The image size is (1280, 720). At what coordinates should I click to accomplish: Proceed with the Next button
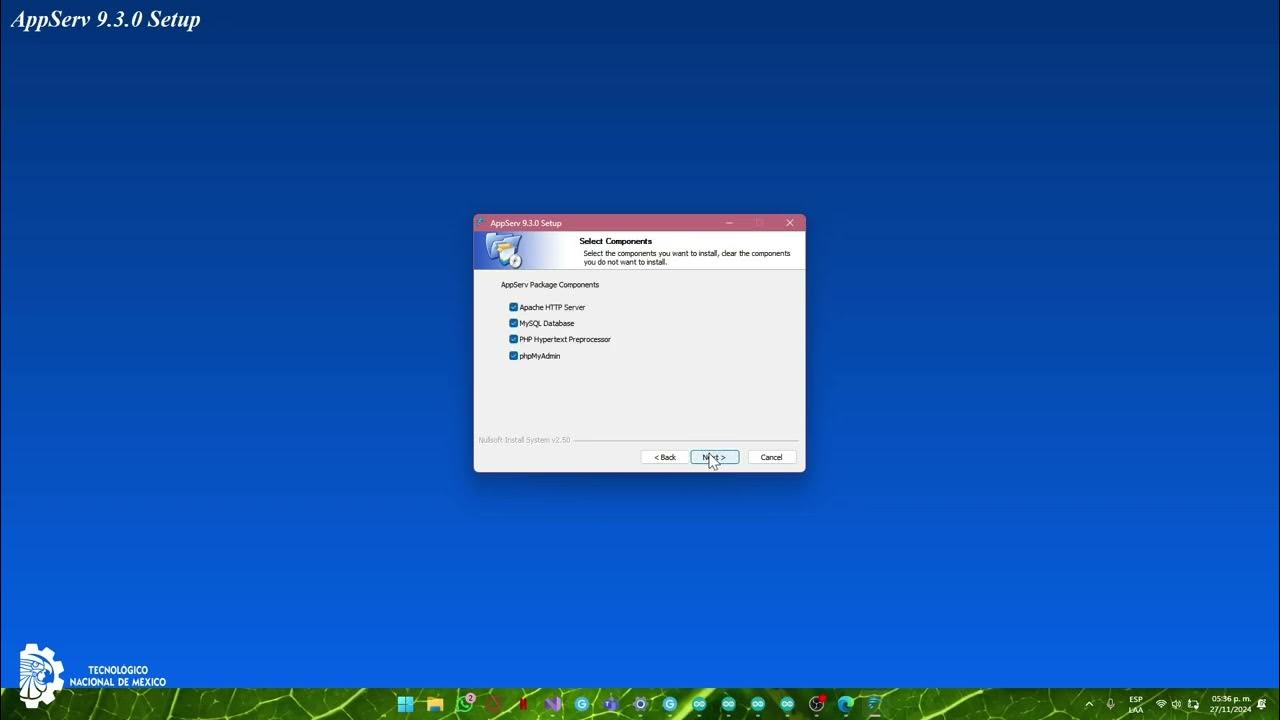714,457
